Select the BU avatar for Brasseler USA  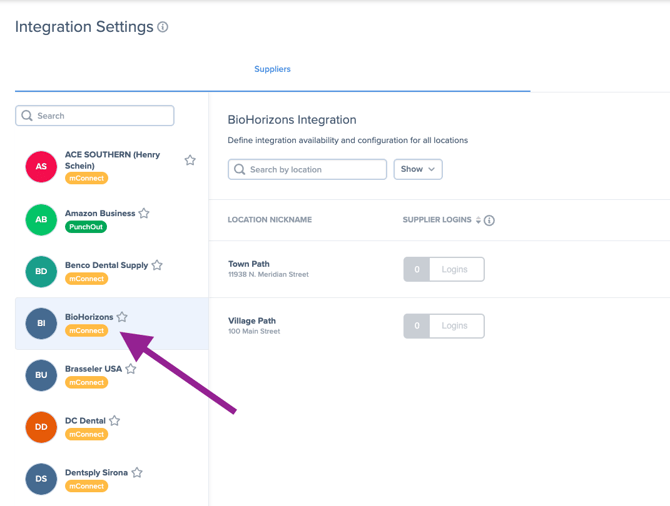tap(41, 375)
